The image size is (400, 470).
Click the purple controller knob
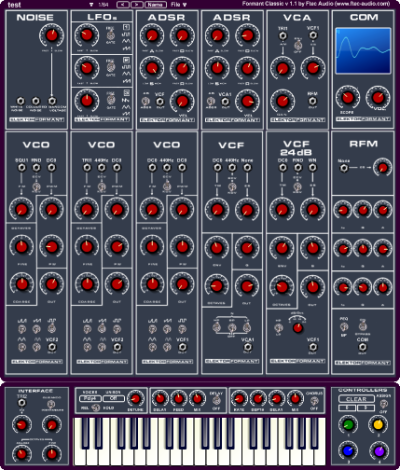click(378, 451)
